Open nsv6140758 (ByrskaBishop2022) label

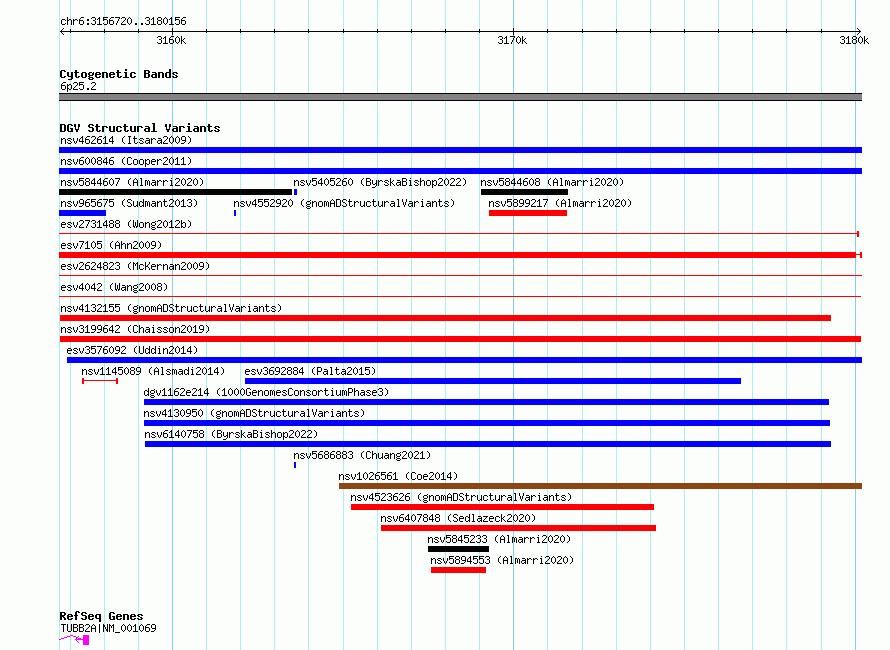click(231, 434)
